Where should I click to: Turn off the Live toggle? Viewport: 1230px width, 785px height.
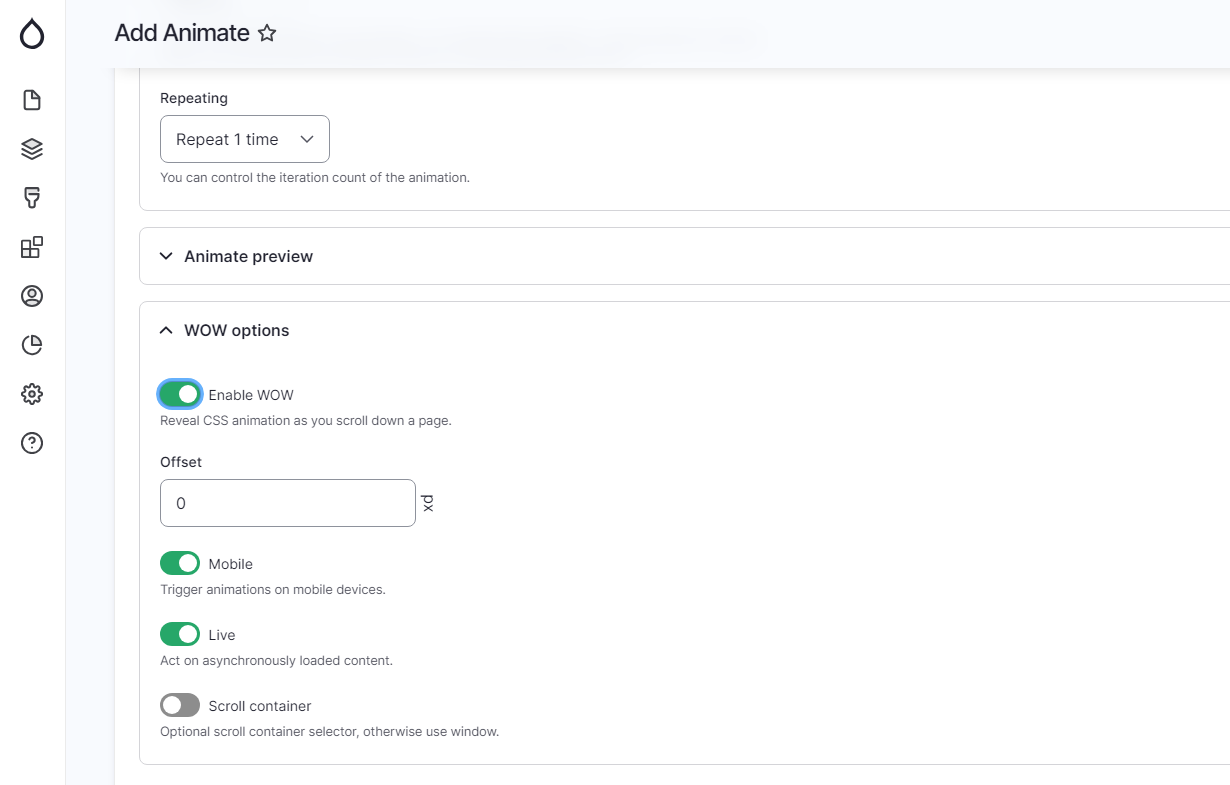tap(180, 634)
